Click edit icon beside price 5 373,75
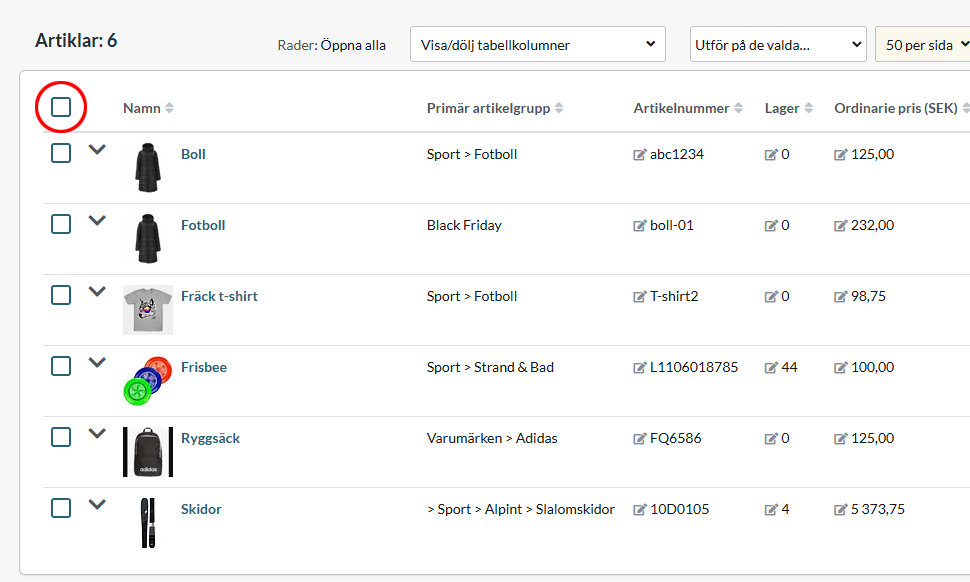970x582 pixels. (x=841, y=510)
